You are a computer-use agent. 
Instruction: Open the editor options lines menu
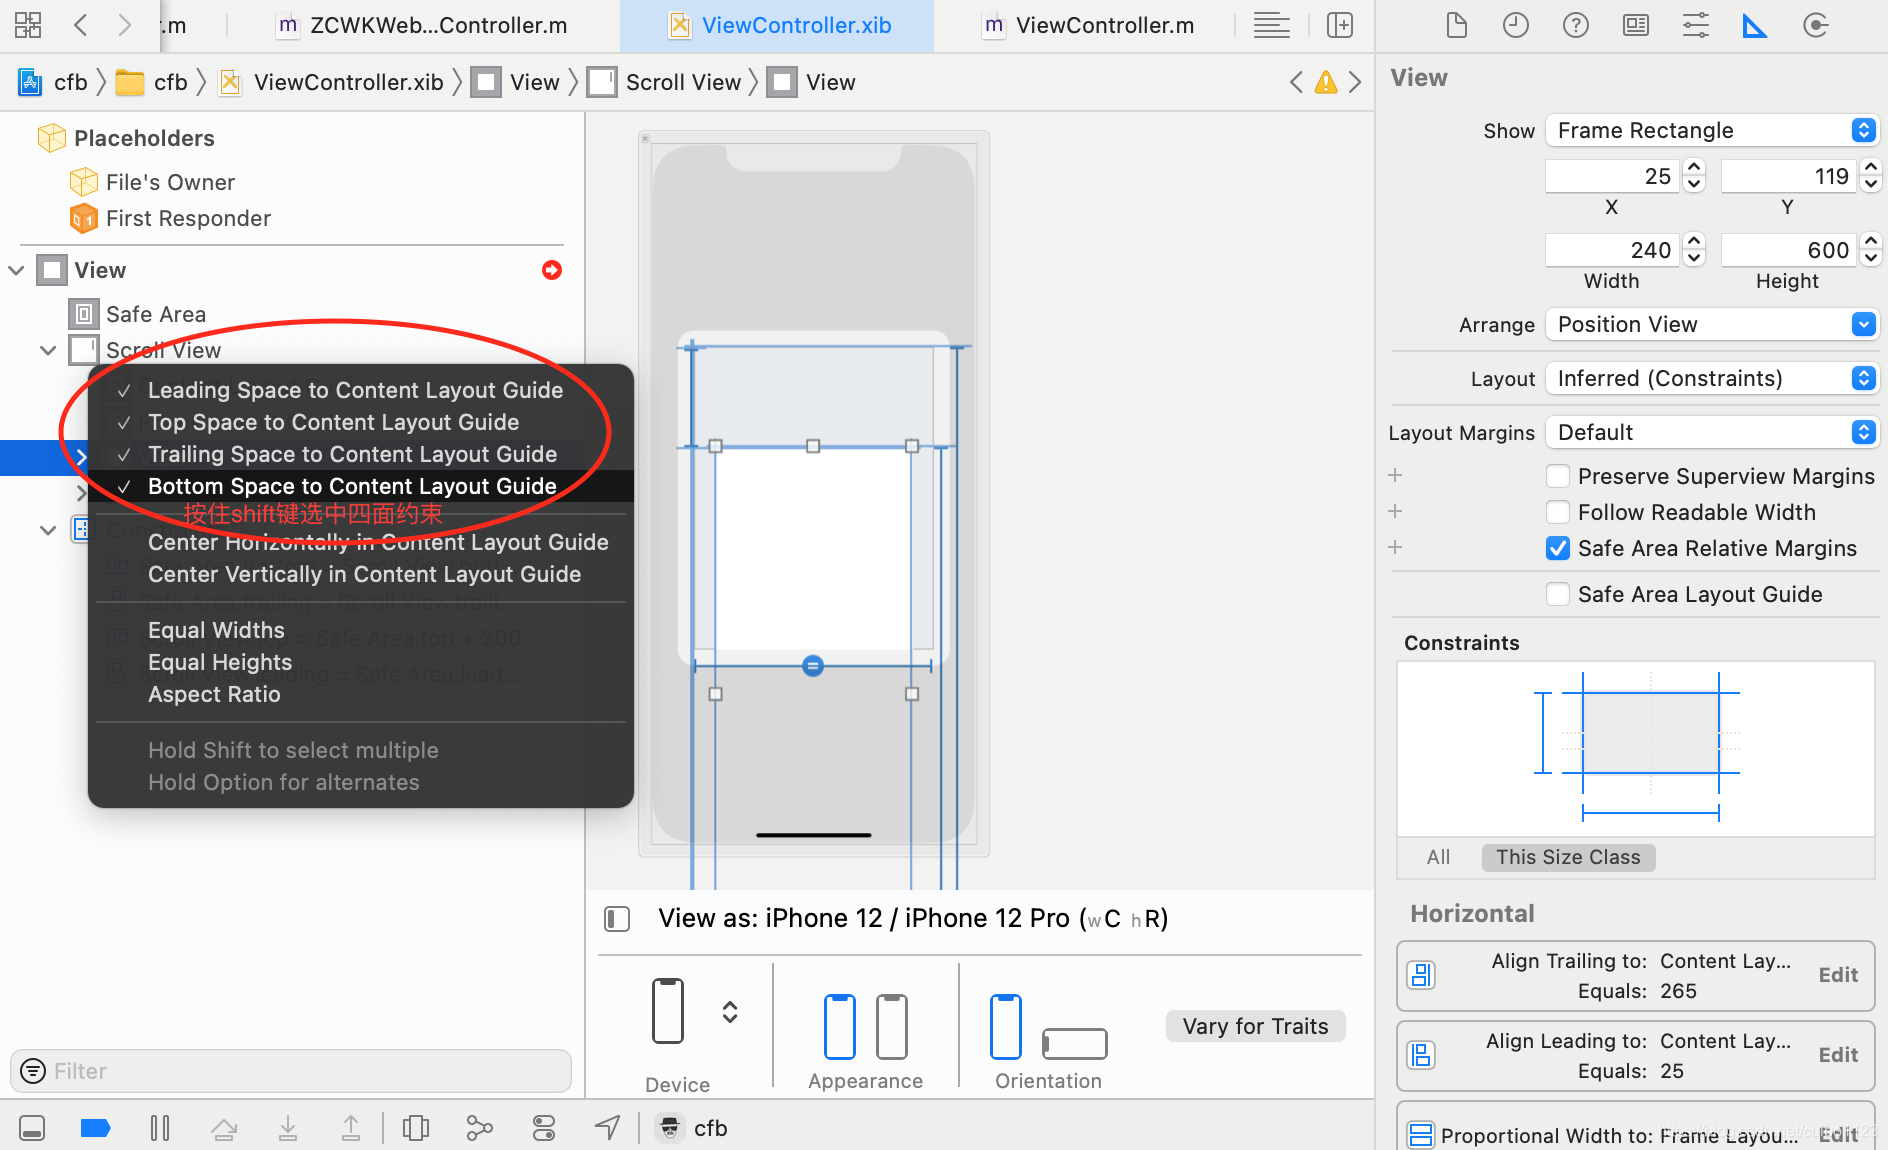coord(1271,25)
